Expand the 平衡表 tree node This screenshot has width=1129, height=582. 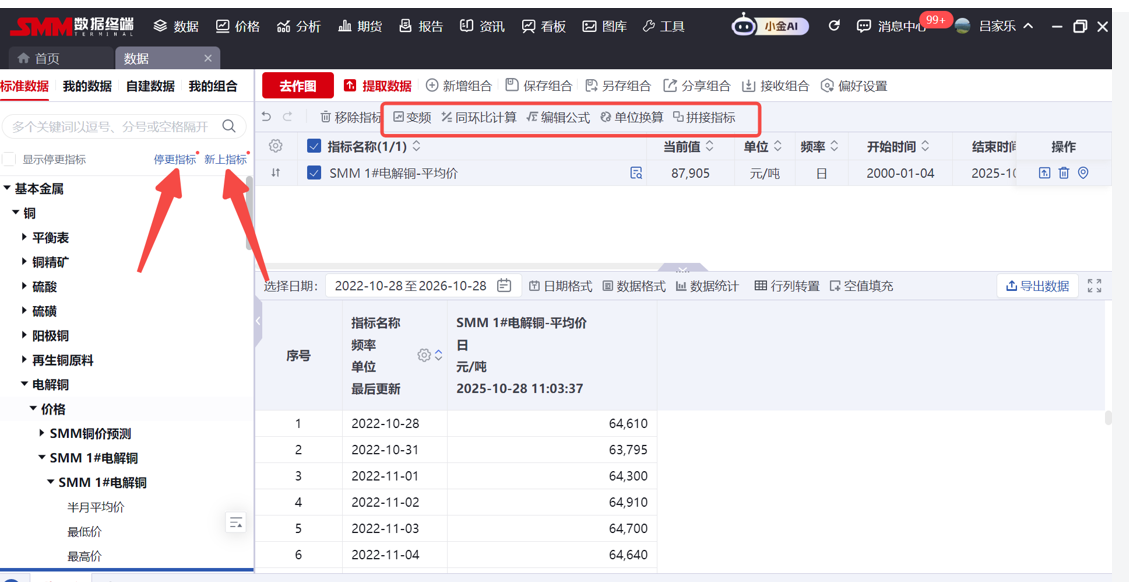[x=25, y=238]
